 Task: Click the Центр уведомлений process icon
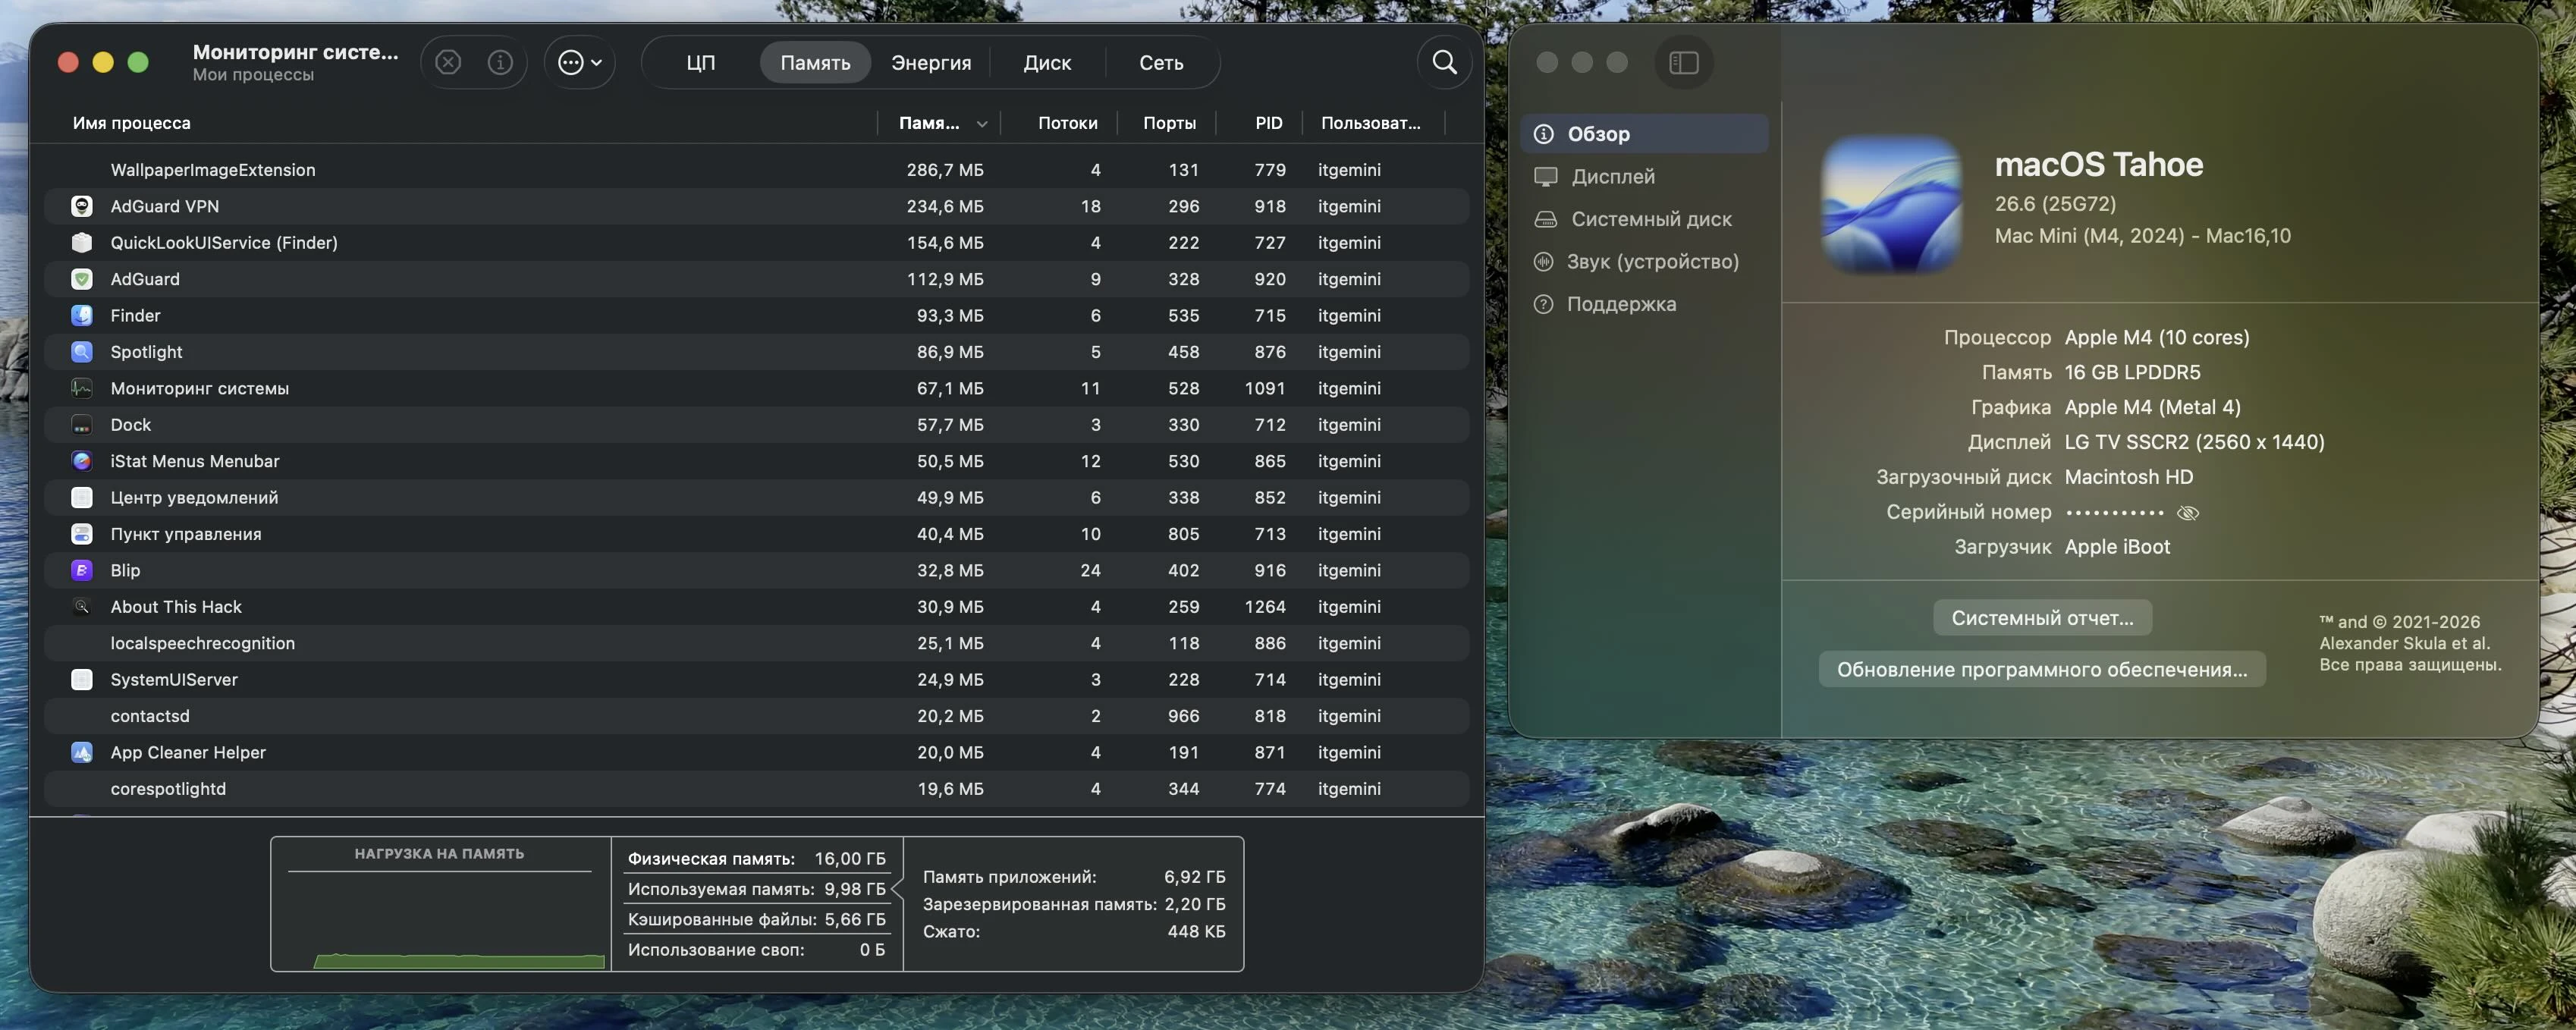[x=82, y=497]
